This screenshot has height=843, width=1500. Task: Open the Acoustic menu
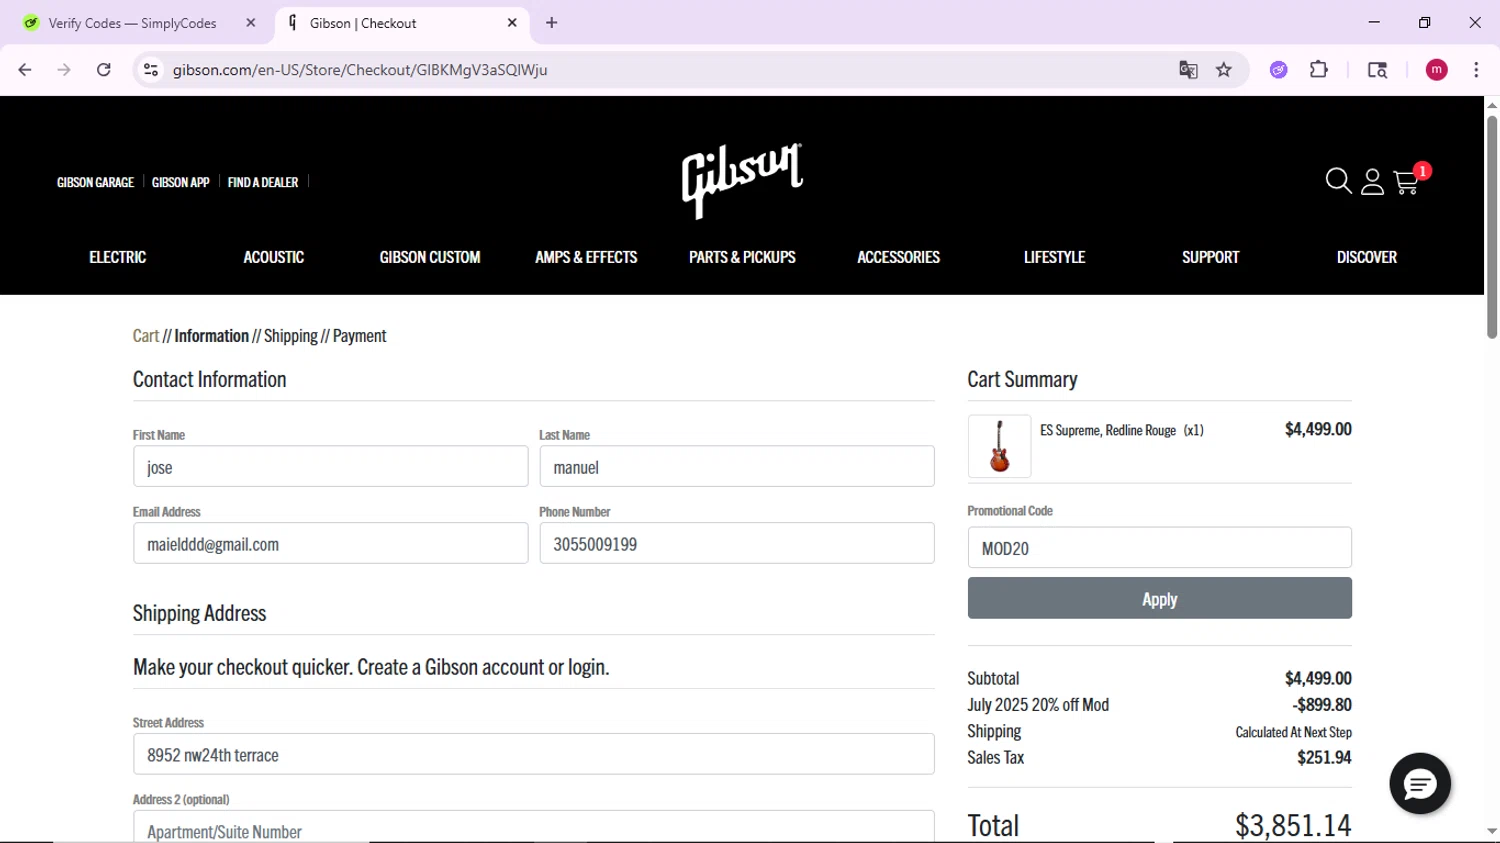[x=274, y=257]
